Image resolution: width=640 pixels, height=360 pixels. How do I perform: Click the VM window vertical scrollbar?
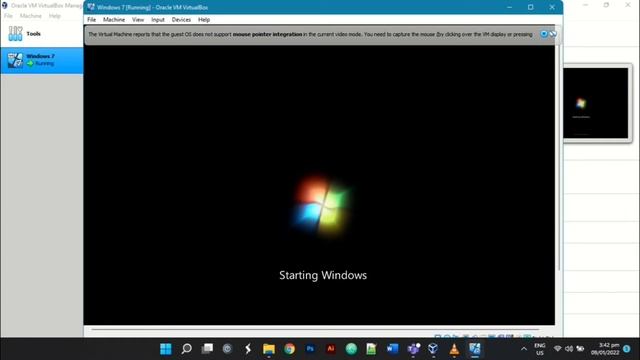pos(559,157)
